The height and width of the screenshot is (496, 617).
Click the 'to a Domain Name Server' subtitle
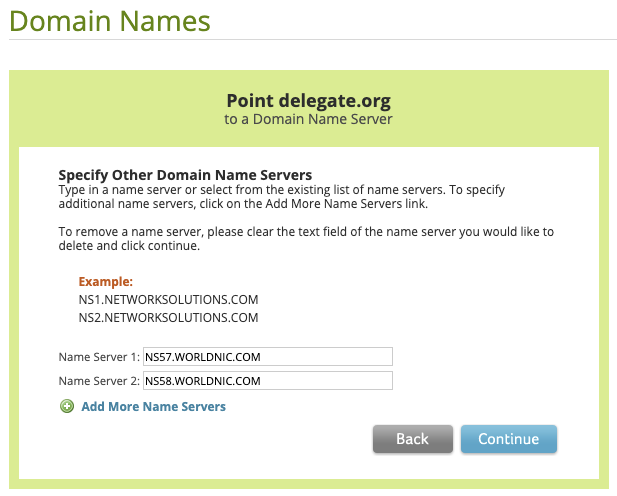pos(308,119)
